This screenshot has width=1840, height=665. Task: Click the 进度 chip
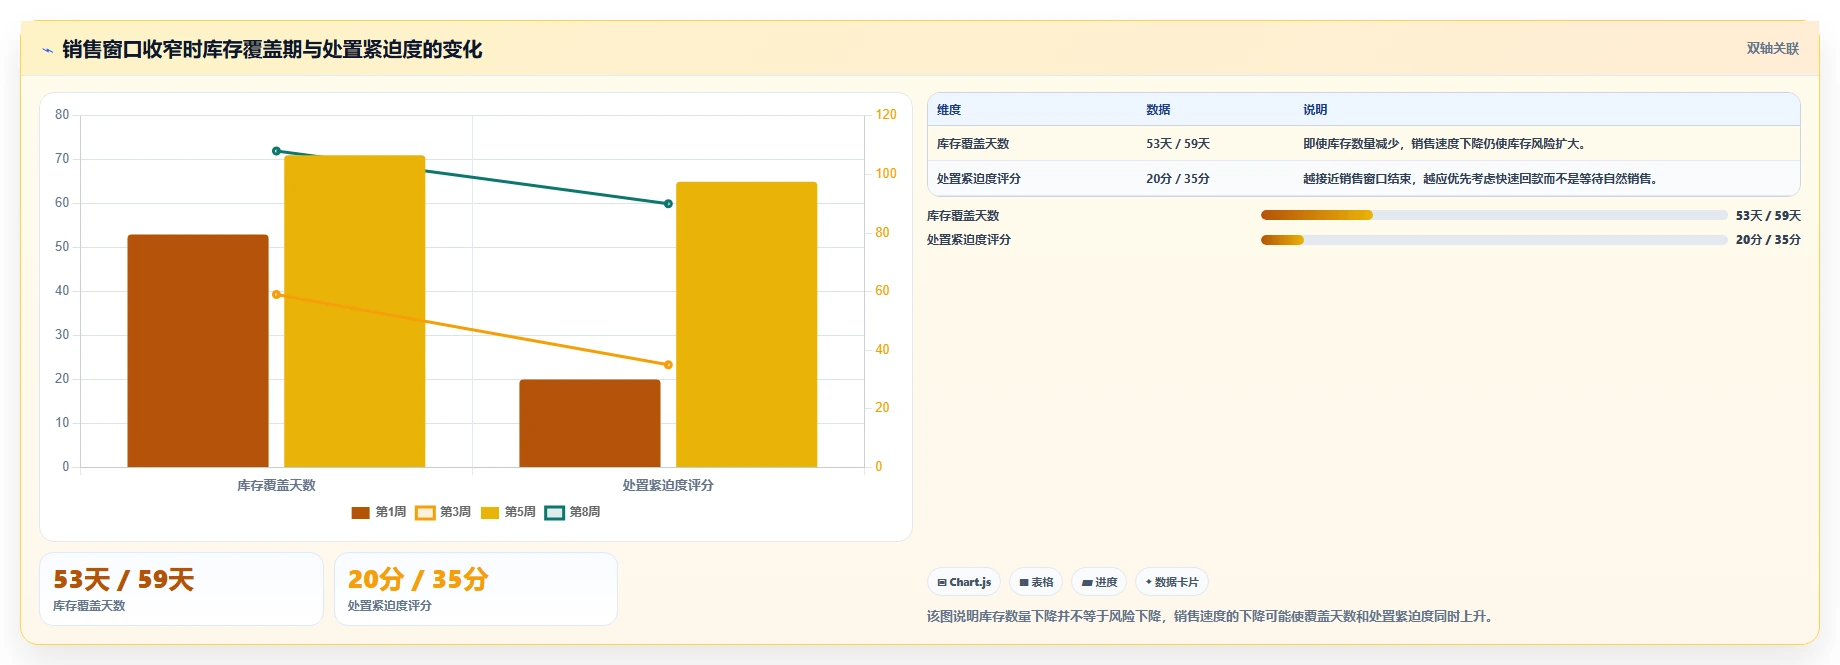click(1099, 582)
